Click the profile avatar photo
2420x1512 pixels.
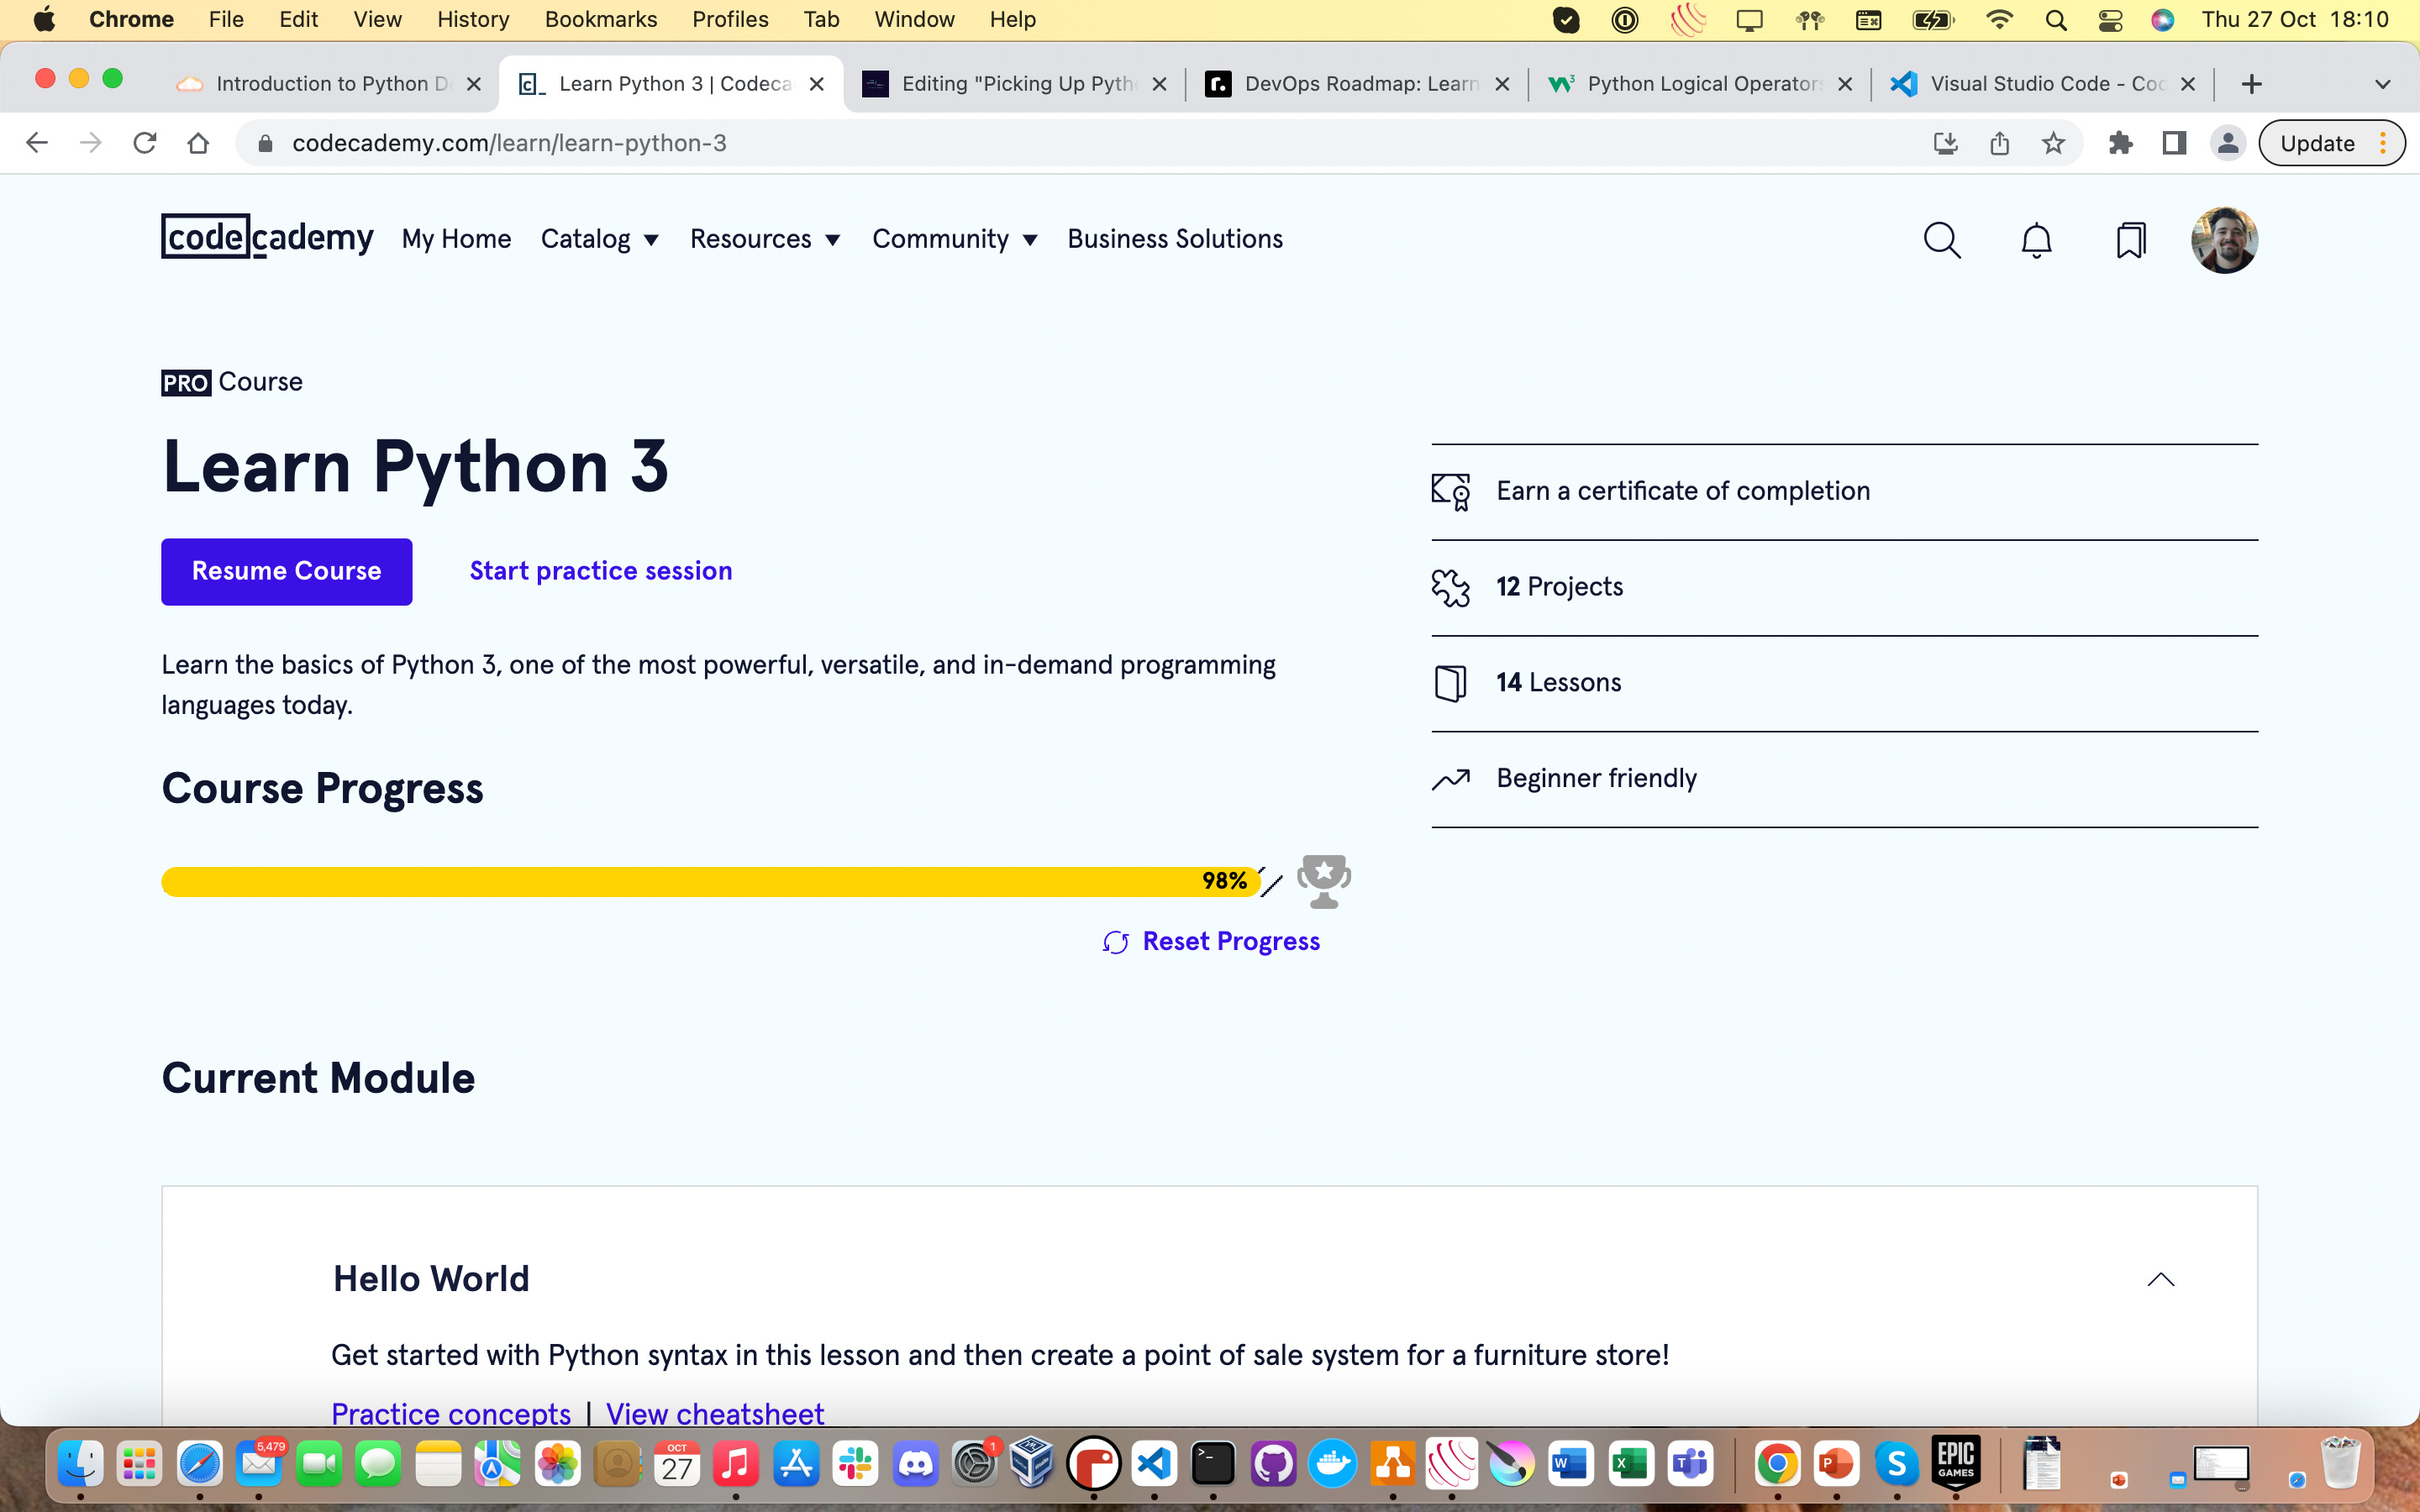pos(2224,240)
